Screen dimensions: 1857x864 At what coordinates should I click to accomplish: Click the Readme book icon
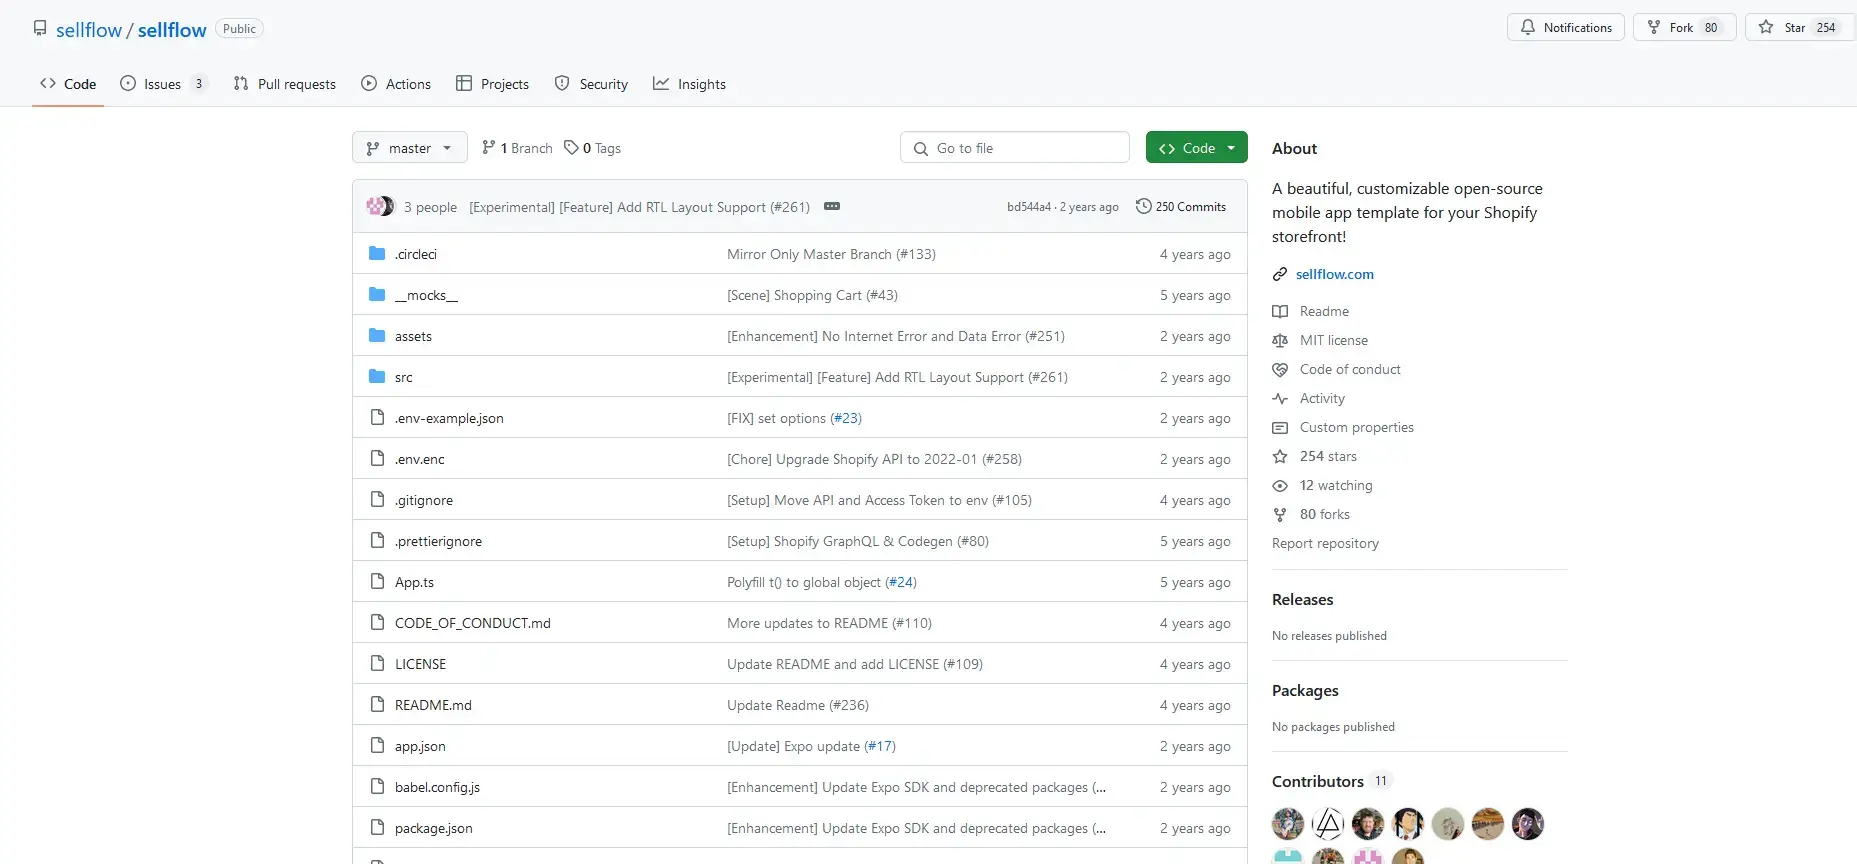1280,311
